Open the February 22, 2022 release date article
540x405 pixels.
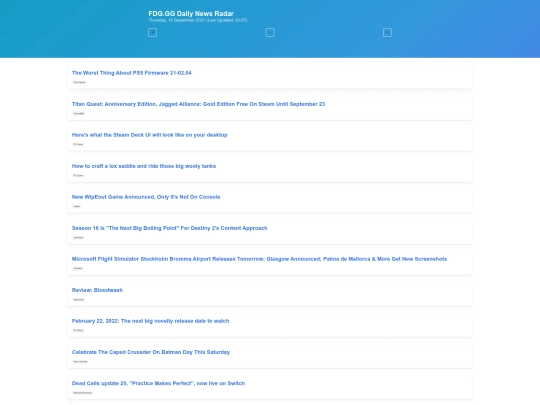[150, 321]
